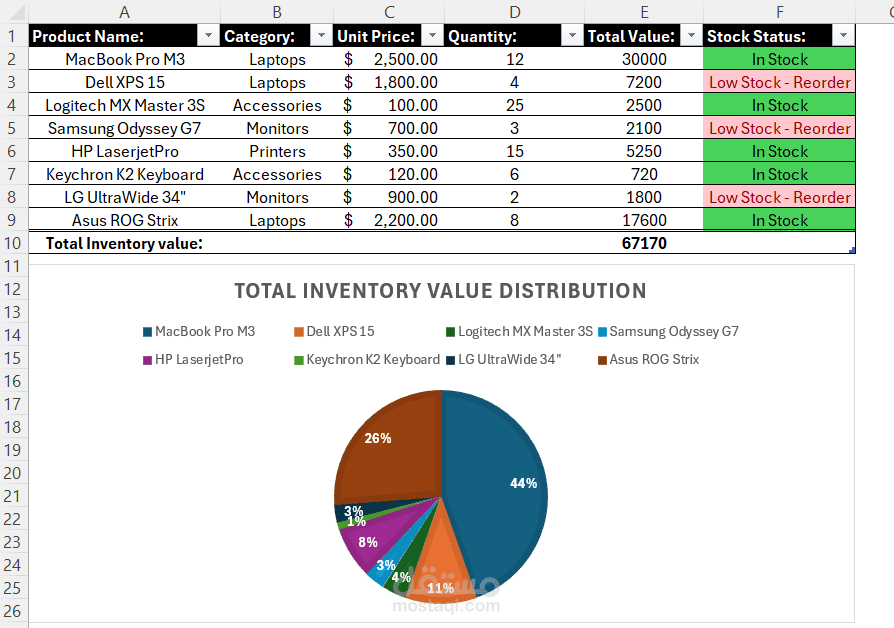The height and width of the screenshot is (628, 894).
Task: Click the quantity 25 cell
Action: coord(514,105)
